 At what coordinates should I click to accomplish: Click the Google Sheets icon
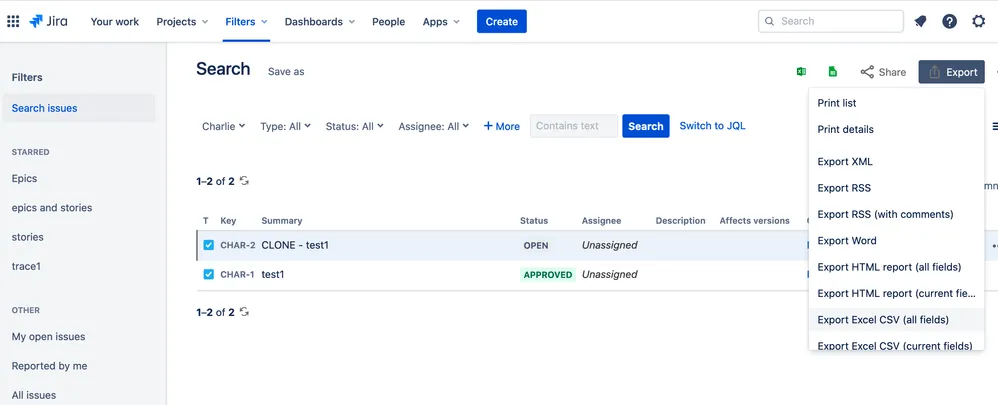pos(833,72)
